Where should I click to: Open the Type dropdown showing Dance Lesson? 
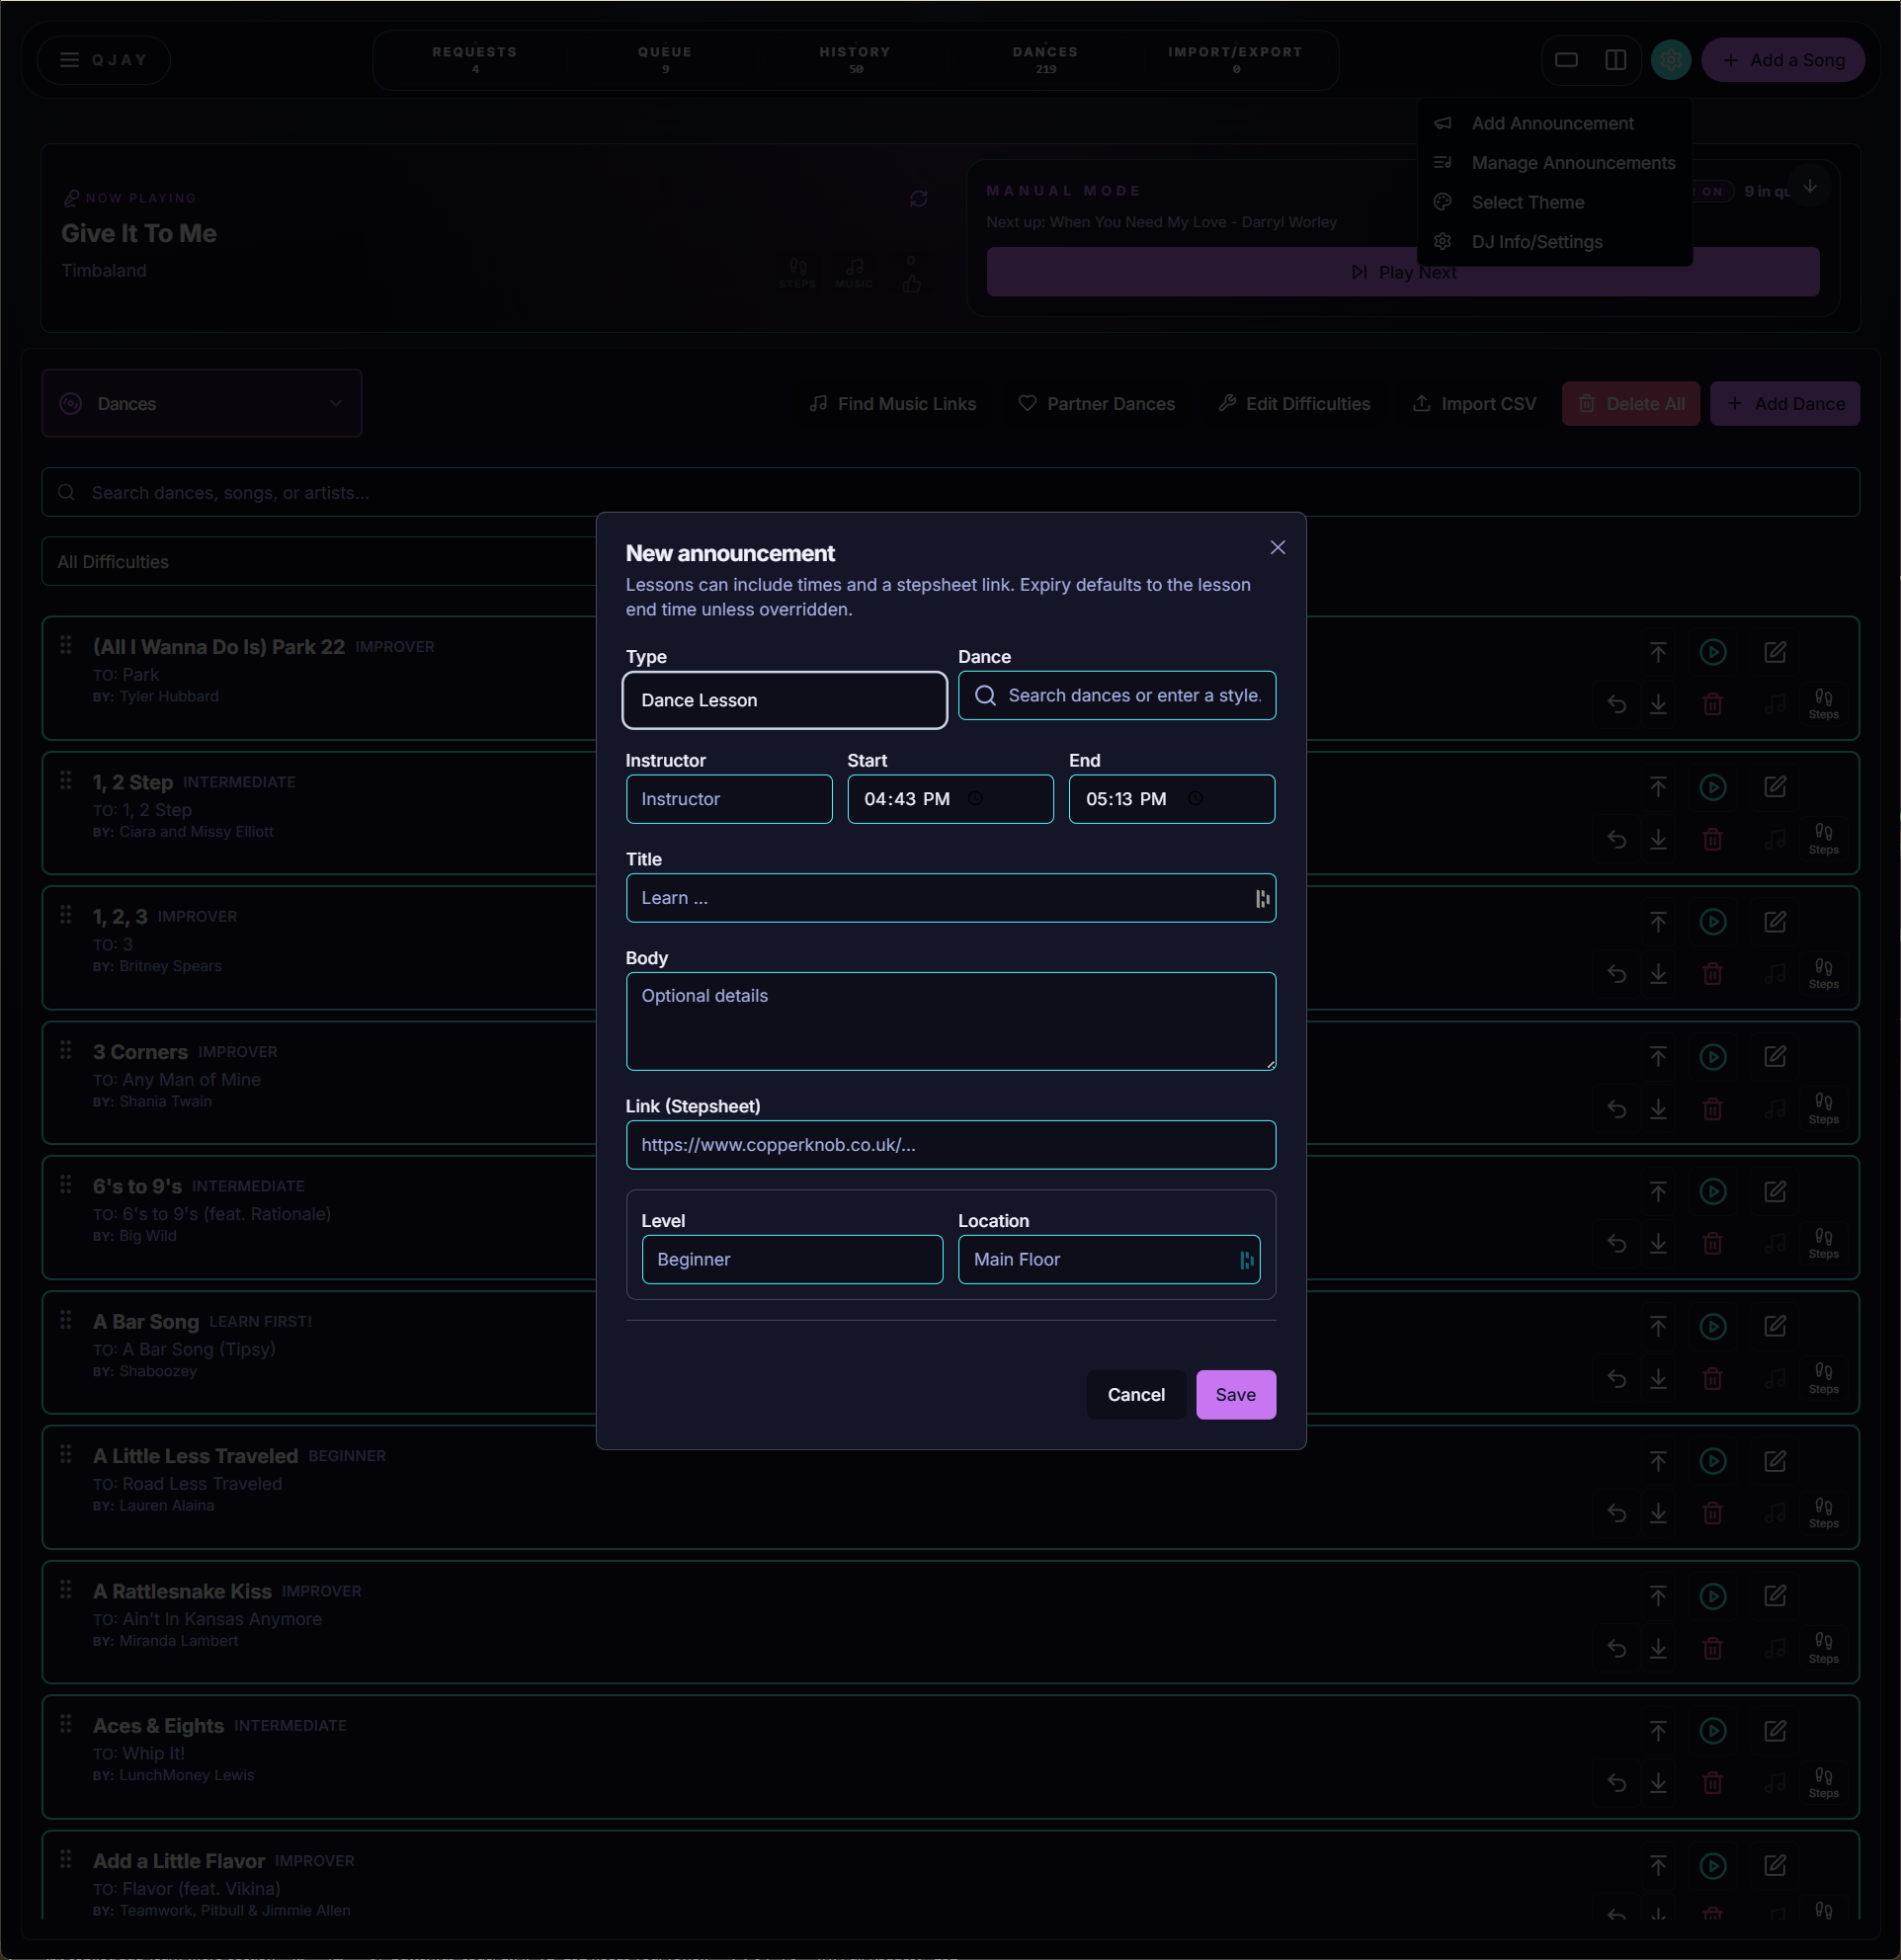[784, 700]
